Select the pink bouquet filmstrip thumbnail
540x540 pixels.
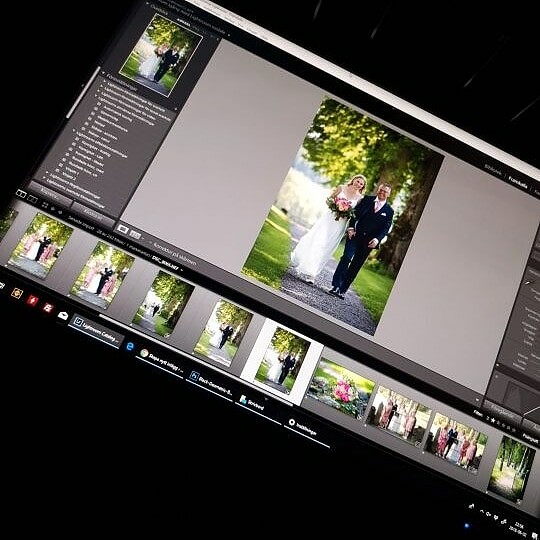340,388
